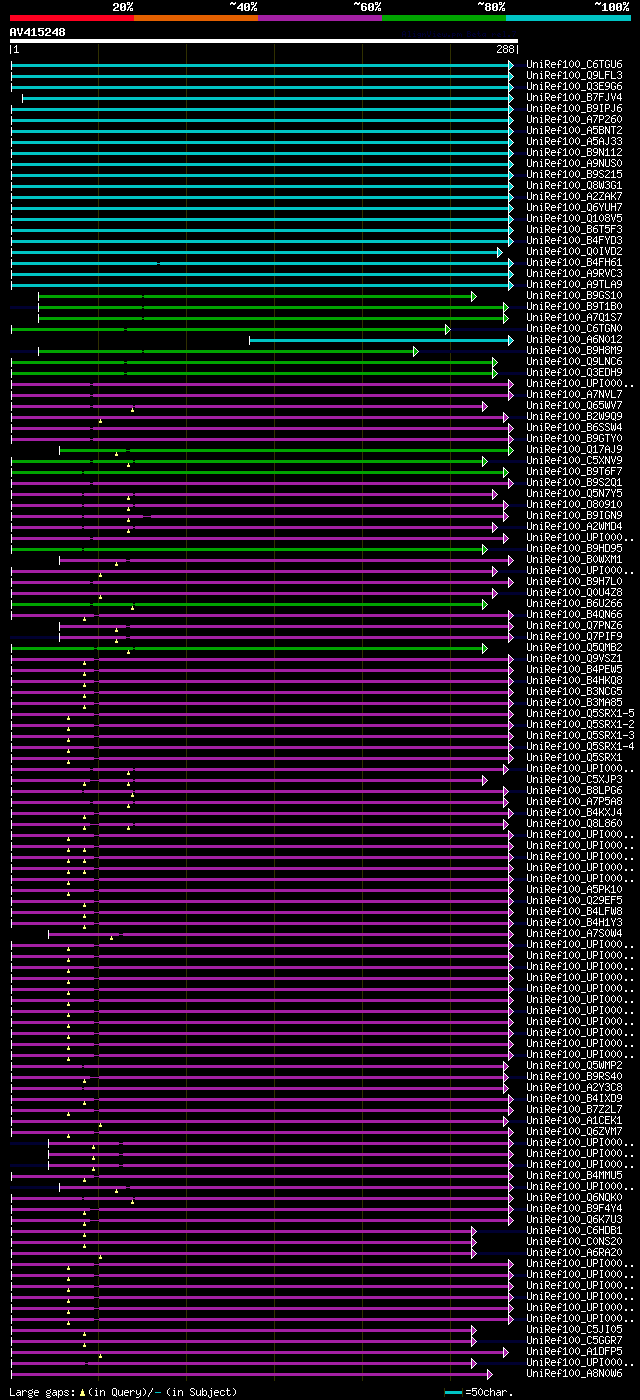Select label UniRef100_Q9LNC6

pos(574,361)
